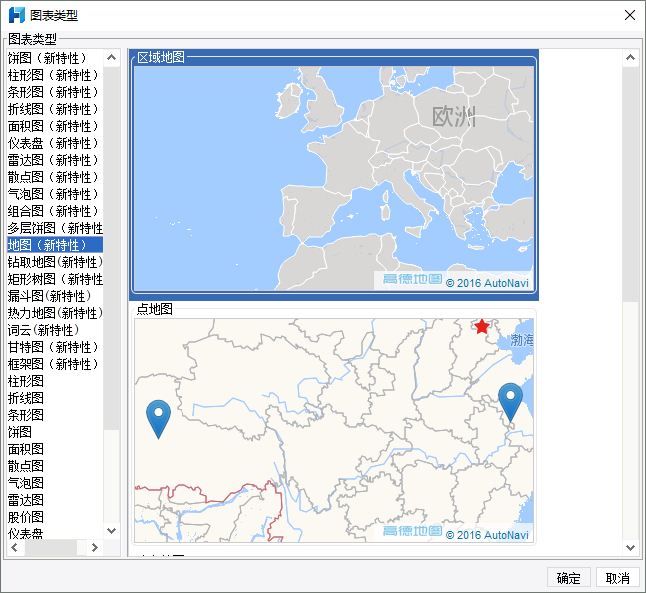The height and width of the screenshot is (593, 646).
Task: Pick the 点地图 map preview thumbnail
Action: 334,430
